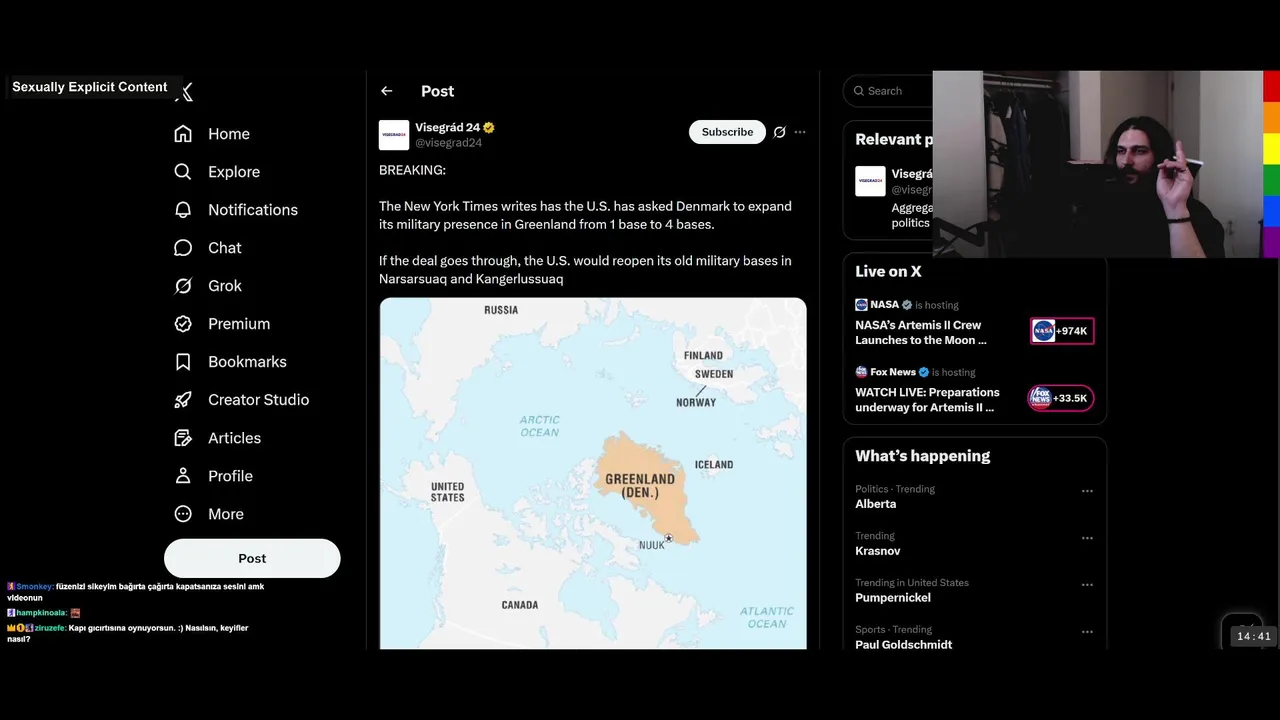Click the Pumpernickel trending topic
The width and height of the screenshot is (1280, 720).
893,598
